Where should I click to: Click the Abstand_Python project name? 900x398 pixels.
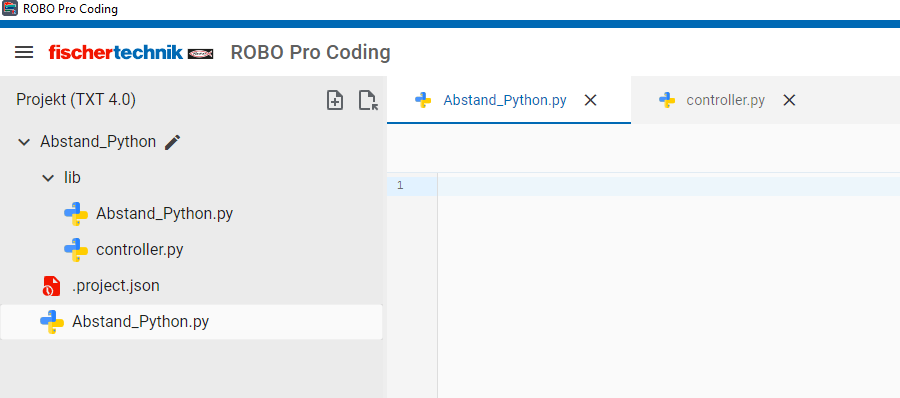pos(98,142)
